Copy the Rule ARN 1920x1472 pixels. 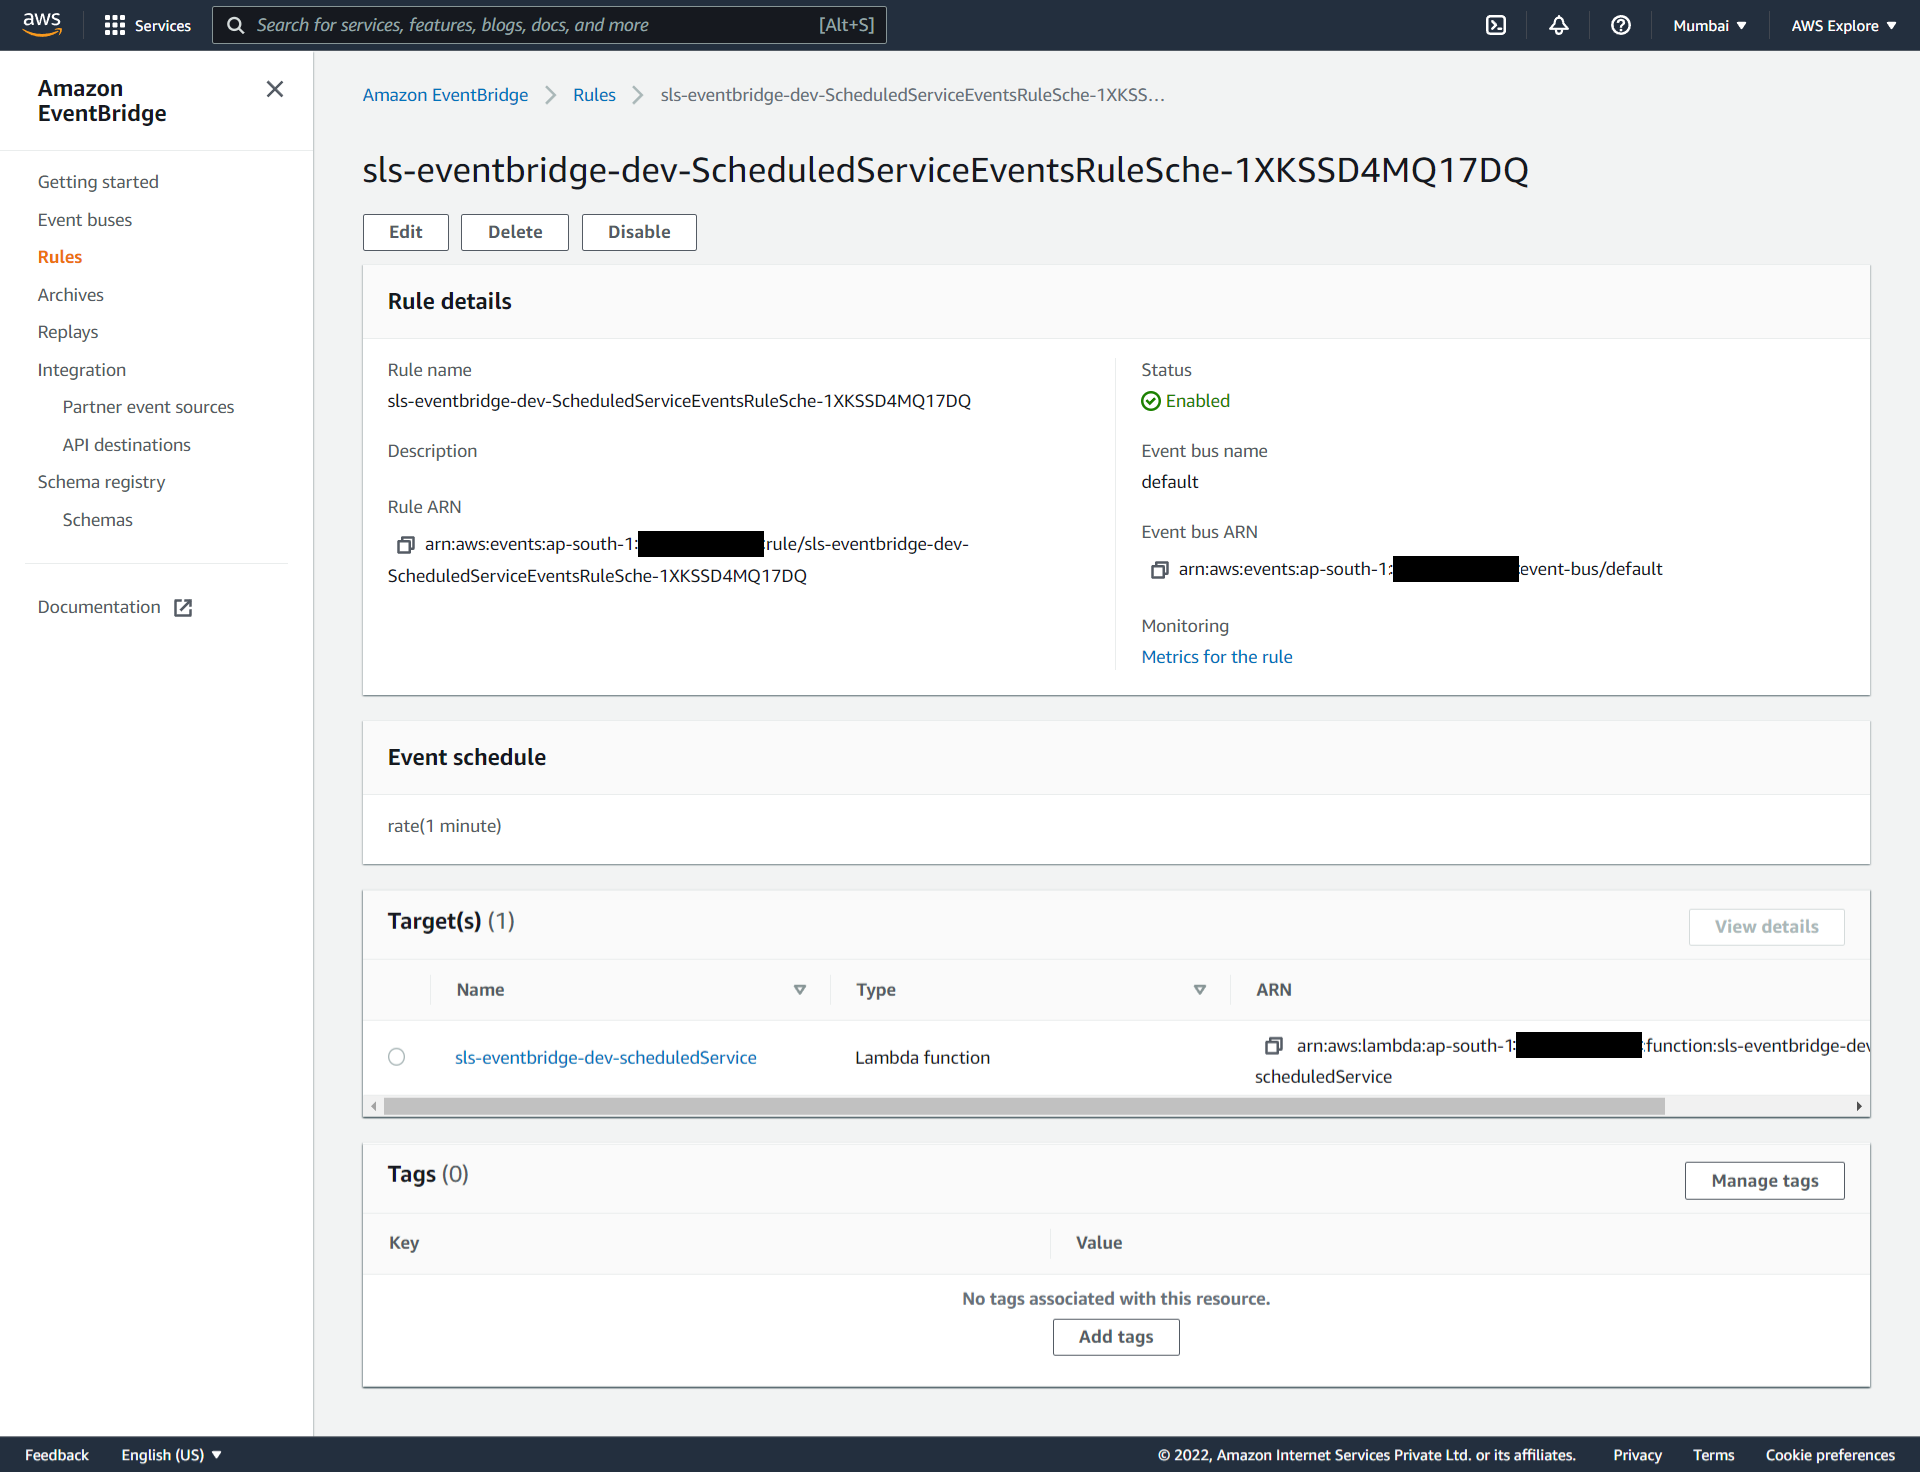coord(405,545)
